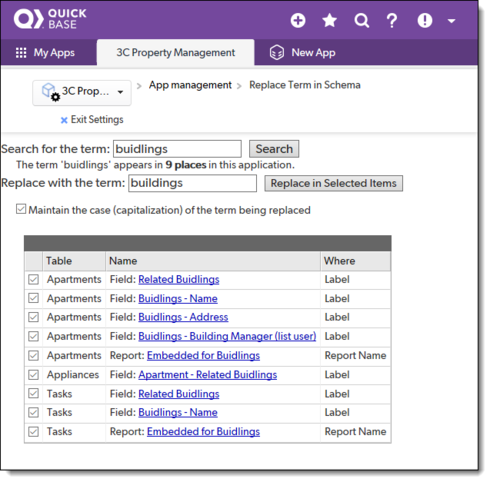This screenshot has width=490, height=482.
Task: Open the search magnifier icon
Action: 362,20
